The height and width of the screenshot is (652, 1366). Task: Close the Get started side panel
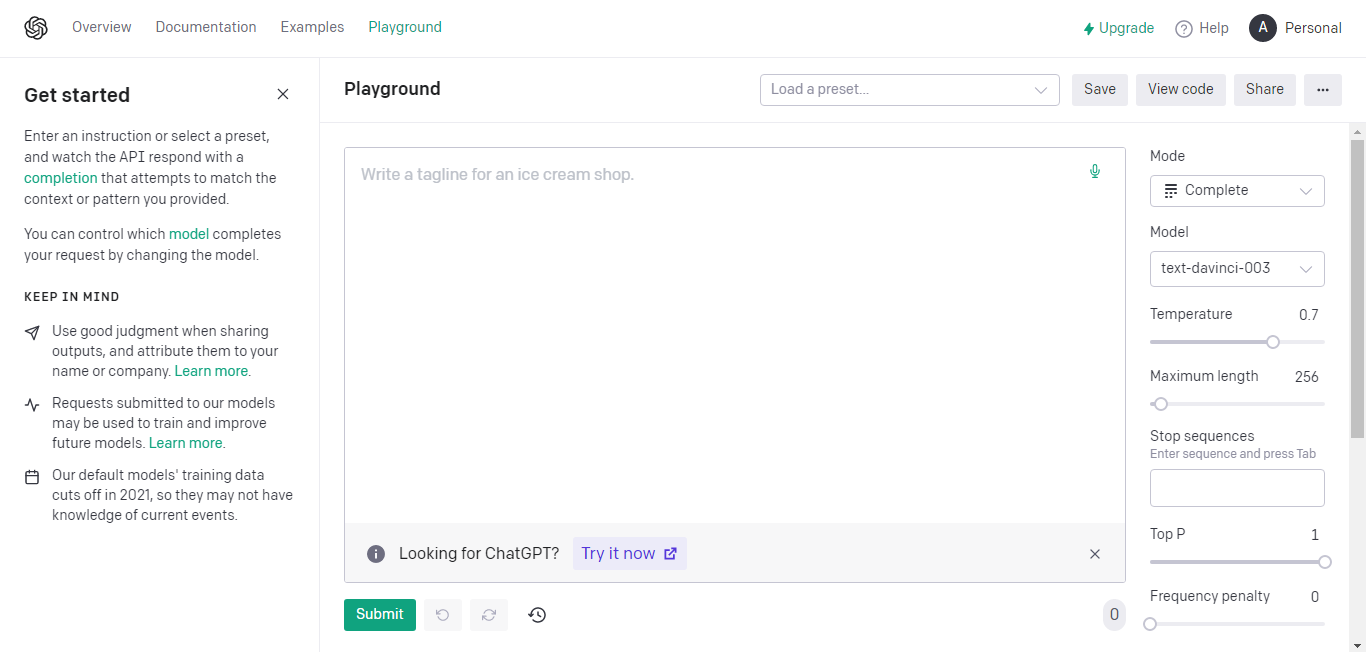pyautogui.click(x=283, y=94)
